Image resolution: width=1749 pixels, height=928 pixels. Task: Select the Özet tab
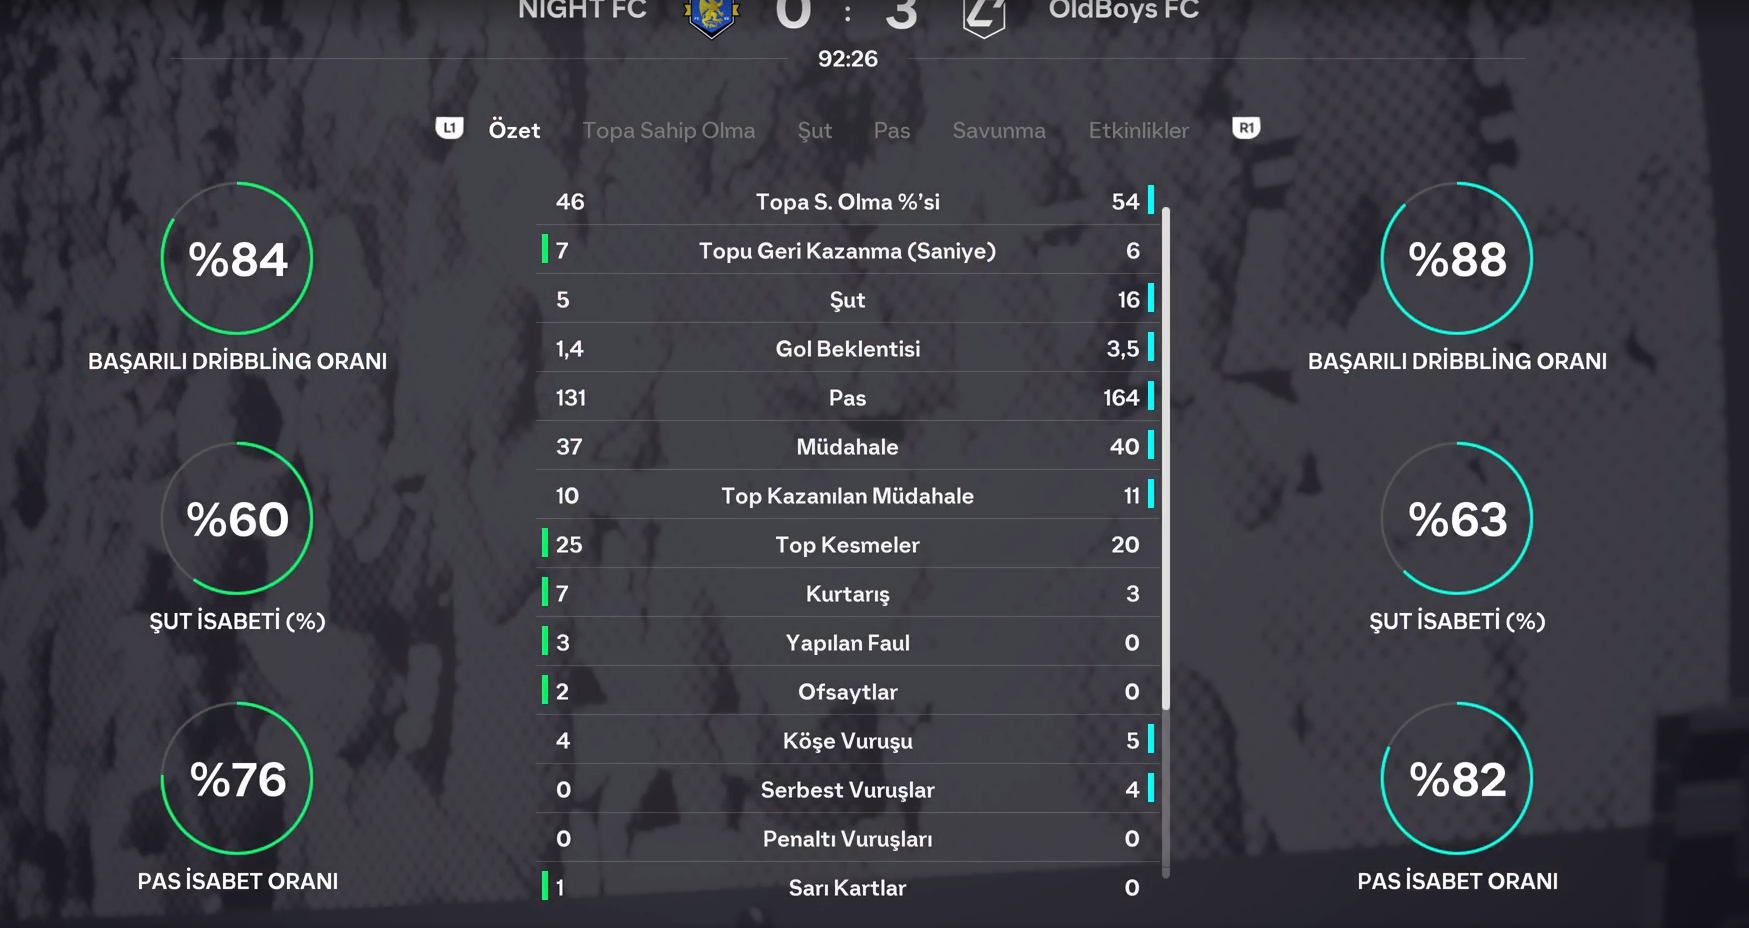pos(514,130)
